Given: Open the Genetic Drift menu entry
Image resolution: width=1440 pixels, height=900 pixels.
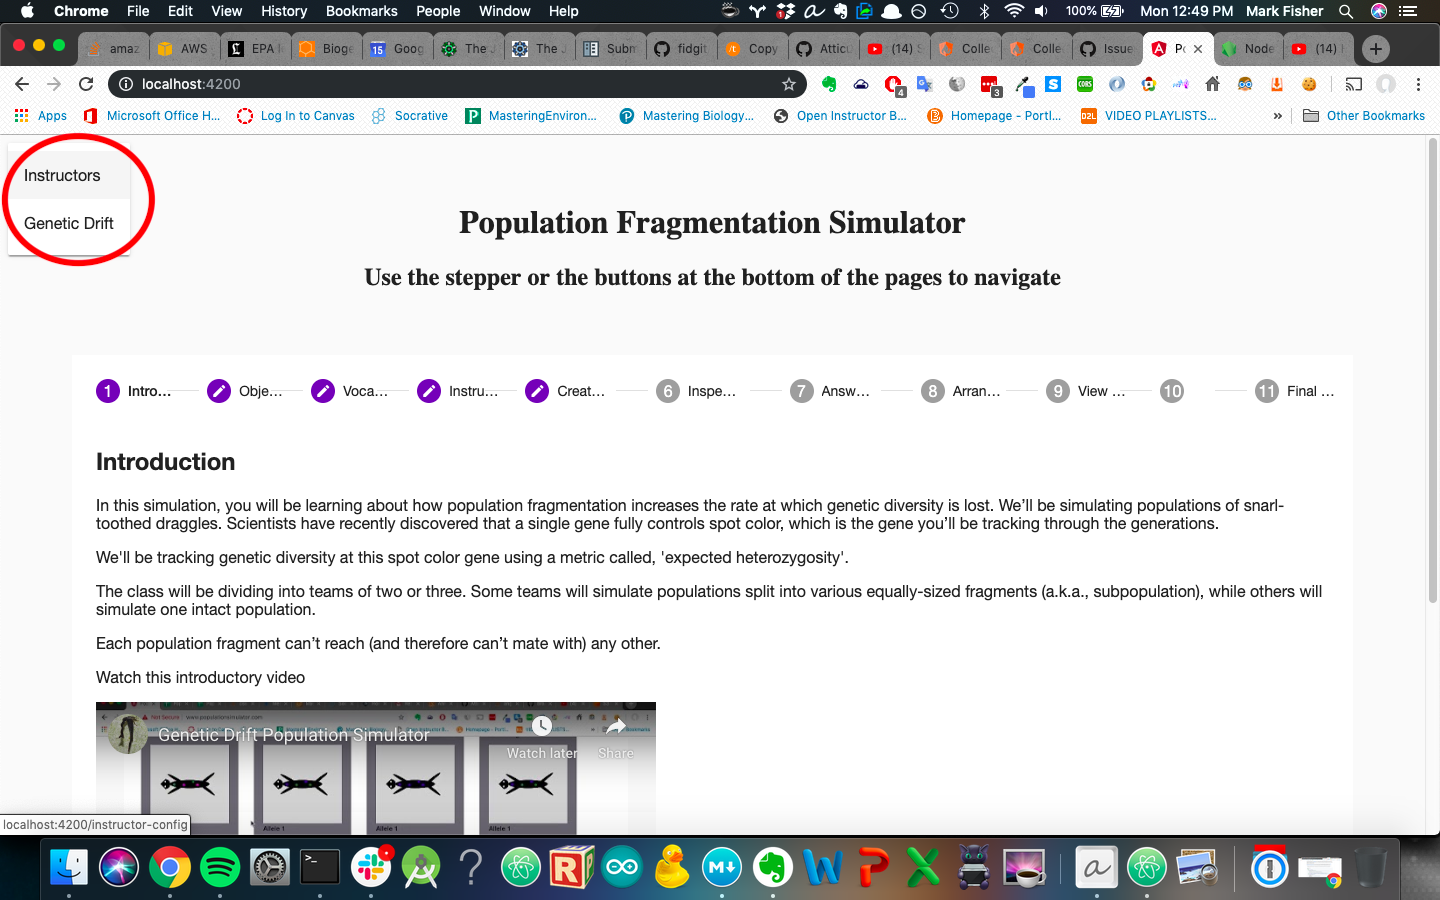Looking at the screenshot, I should coord(69,223).
